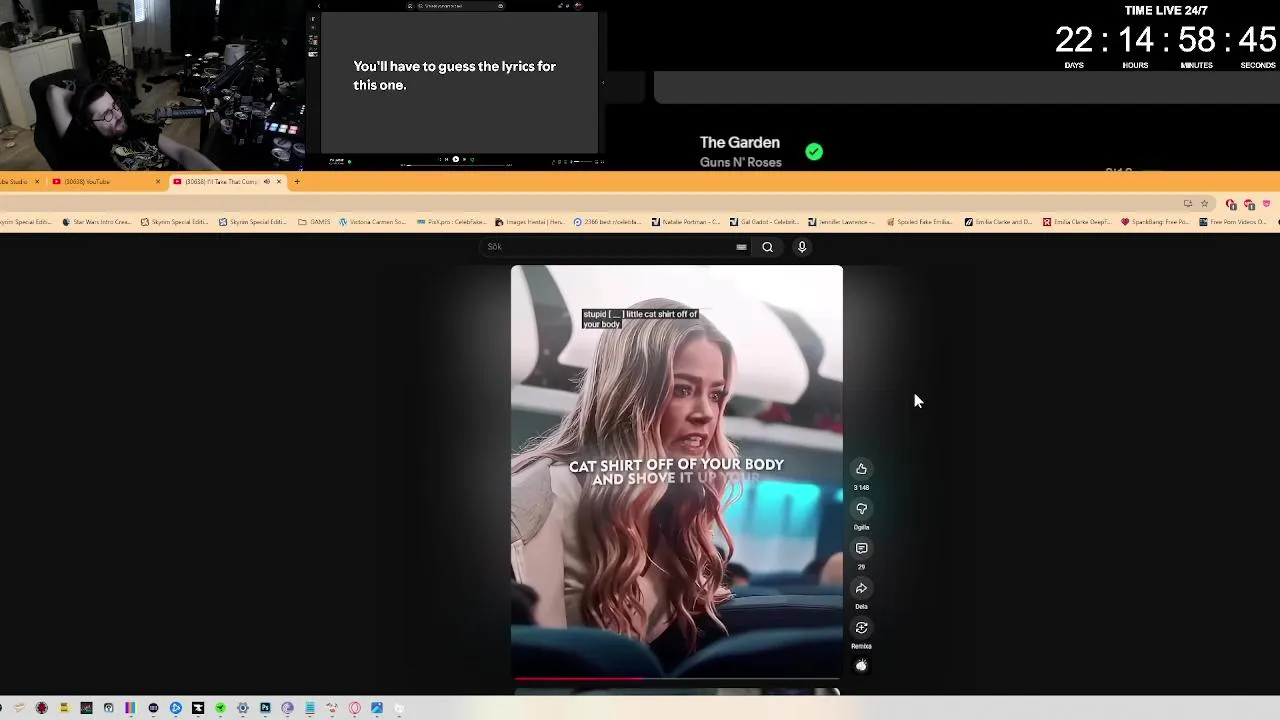Click the Short's caption text at top

click(640, 319)
